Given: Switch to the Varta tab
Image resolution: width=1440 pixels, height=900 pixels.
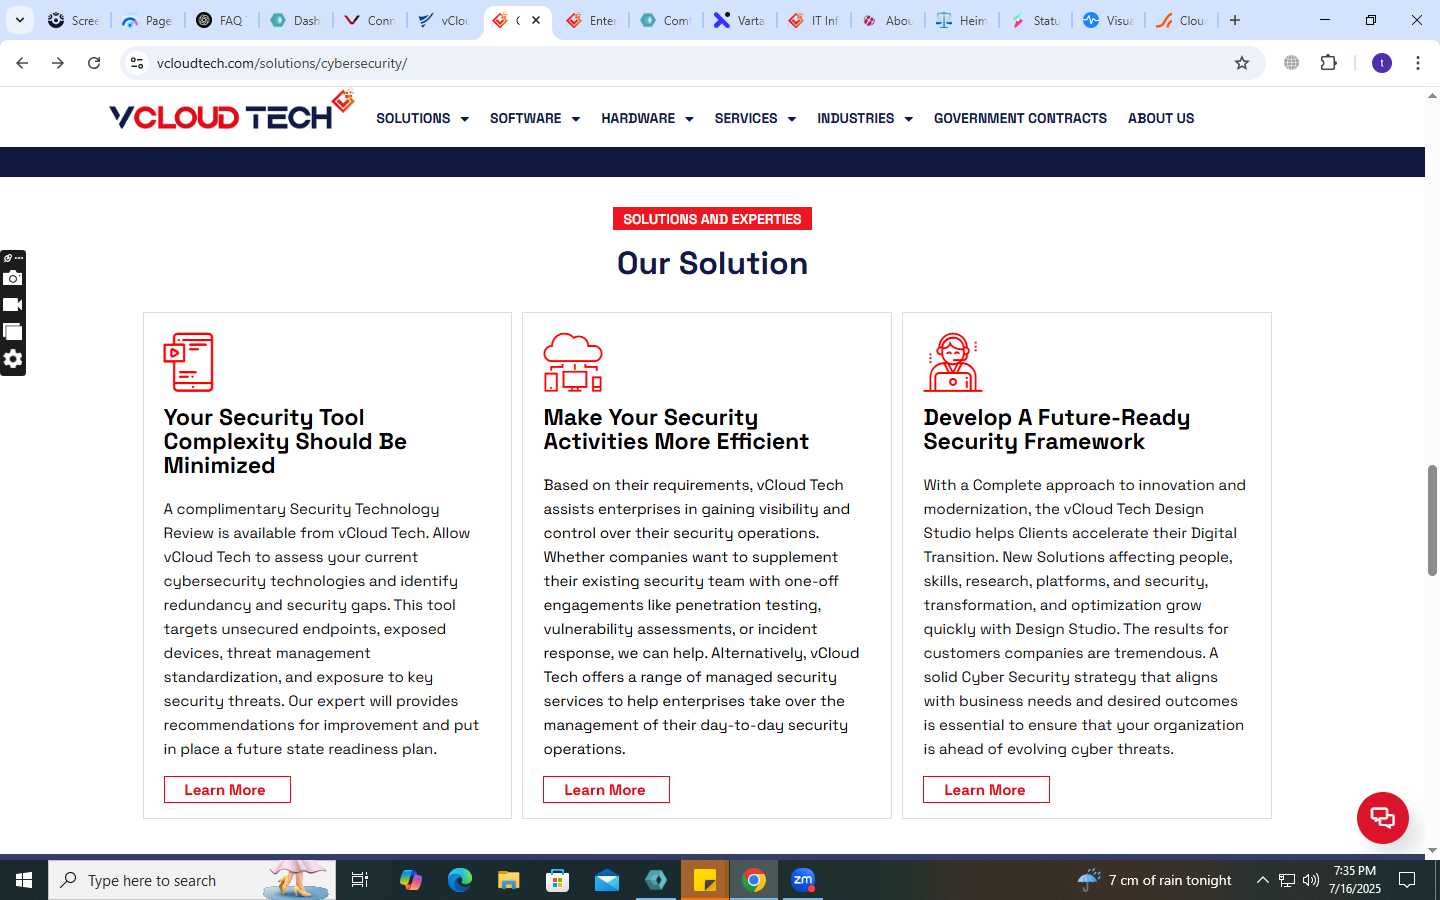Looking at the screenshot, I should pos(739,20).
